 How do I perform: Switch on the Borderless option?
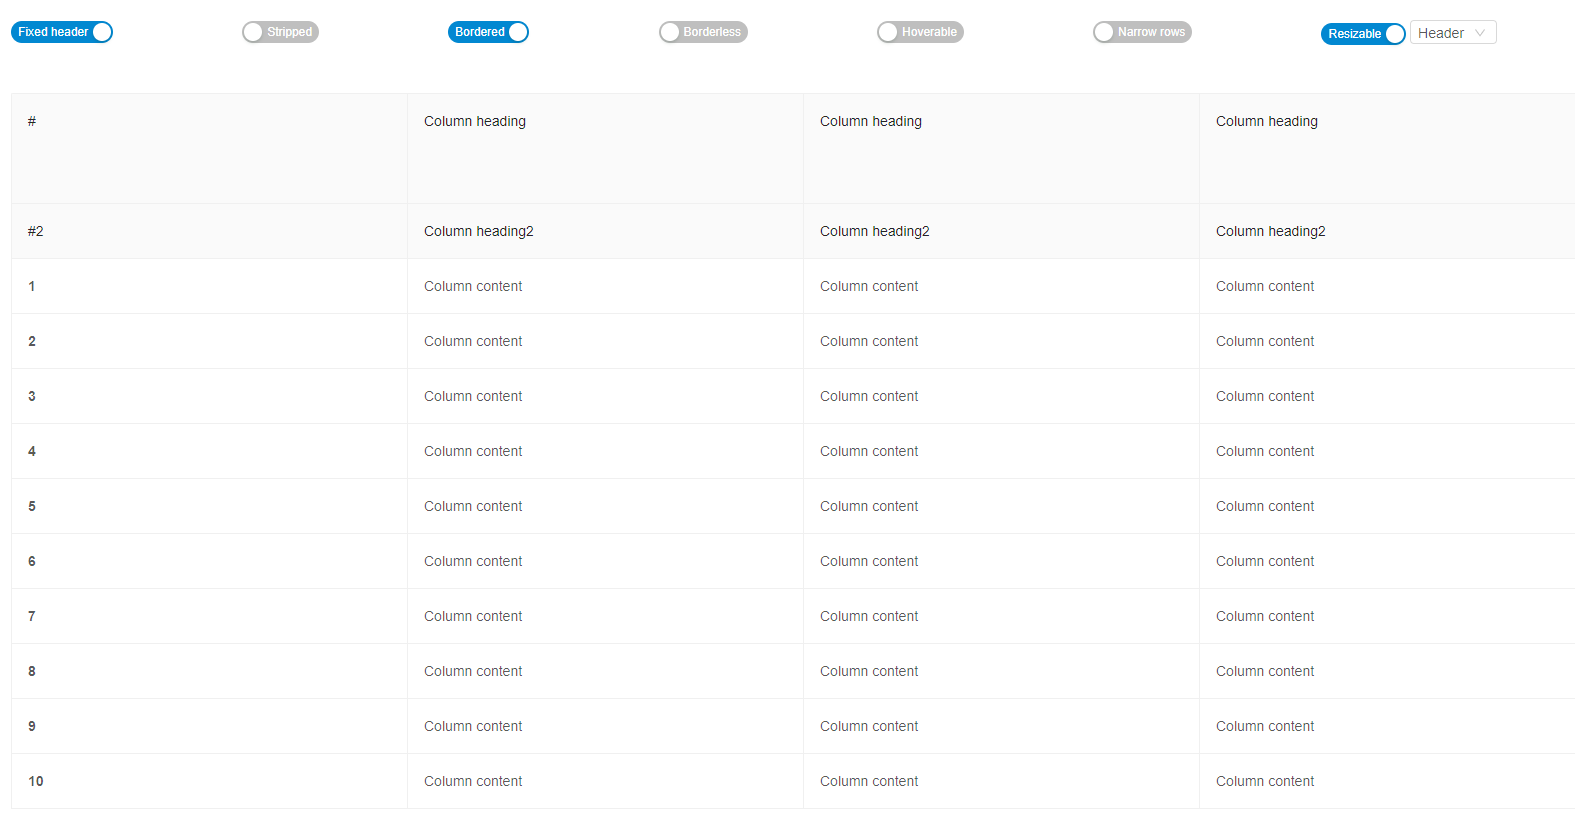(703, 32)
